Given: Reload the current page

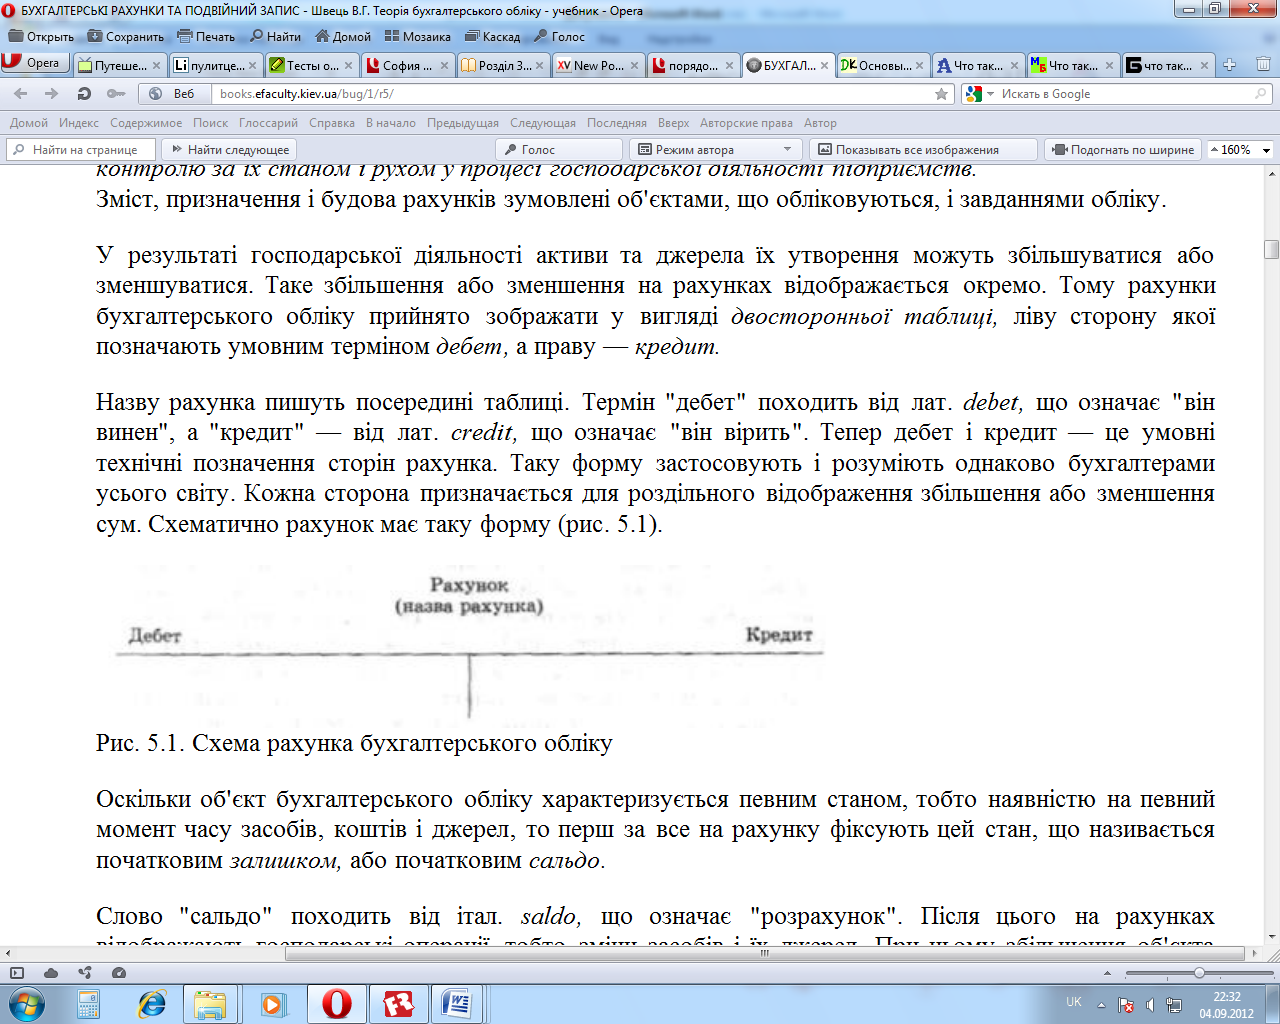Looking at the screenshot, I should pos(84,93).
